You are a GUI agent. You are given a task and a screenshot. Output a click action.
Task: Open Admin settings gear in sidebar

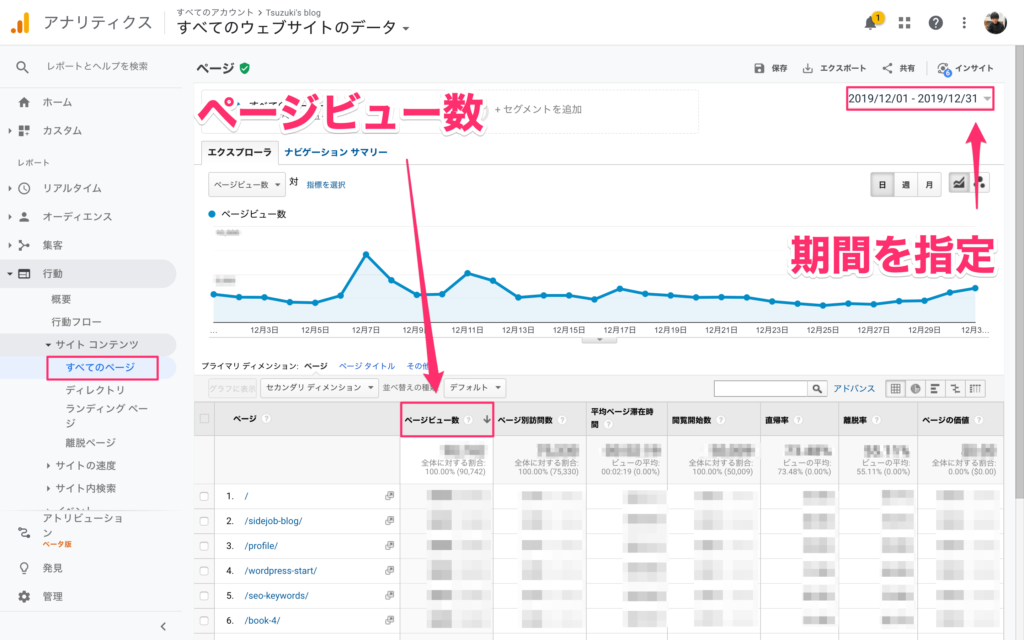[x=24, y=597]
